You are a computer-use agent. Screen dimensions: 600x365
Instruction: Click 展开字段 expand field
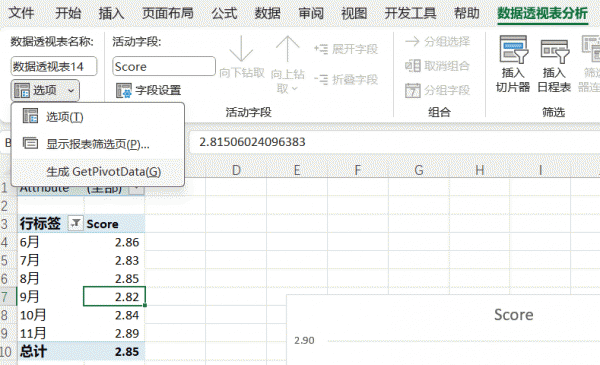346,49
